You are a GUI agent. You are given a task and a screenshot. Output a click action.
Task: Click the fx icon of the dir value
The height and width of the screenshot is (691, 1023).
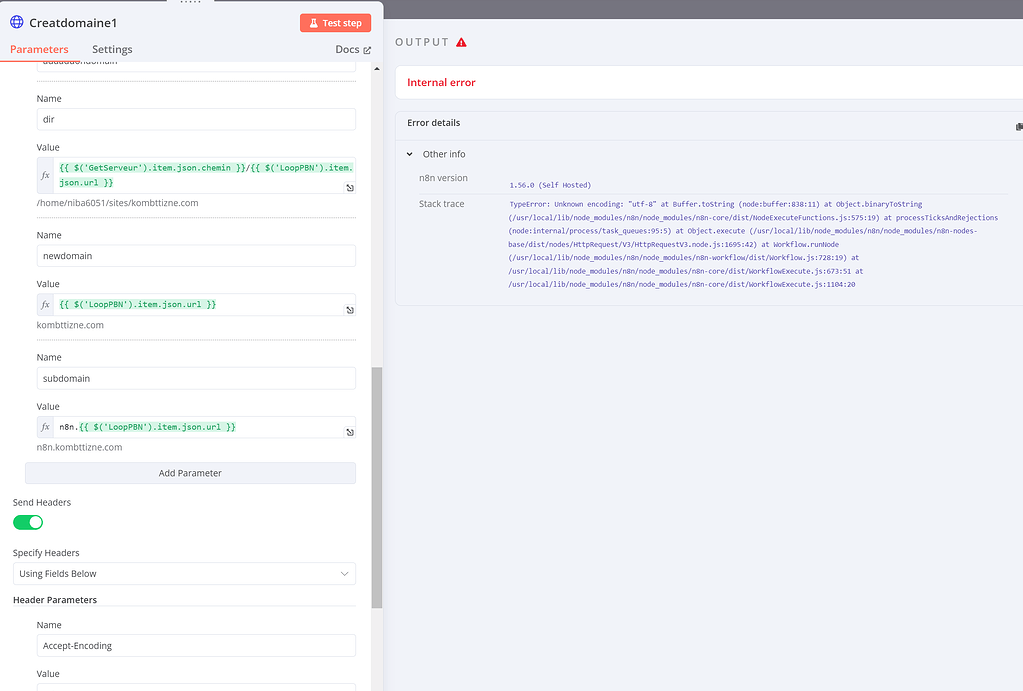click(x=45, y=175)
